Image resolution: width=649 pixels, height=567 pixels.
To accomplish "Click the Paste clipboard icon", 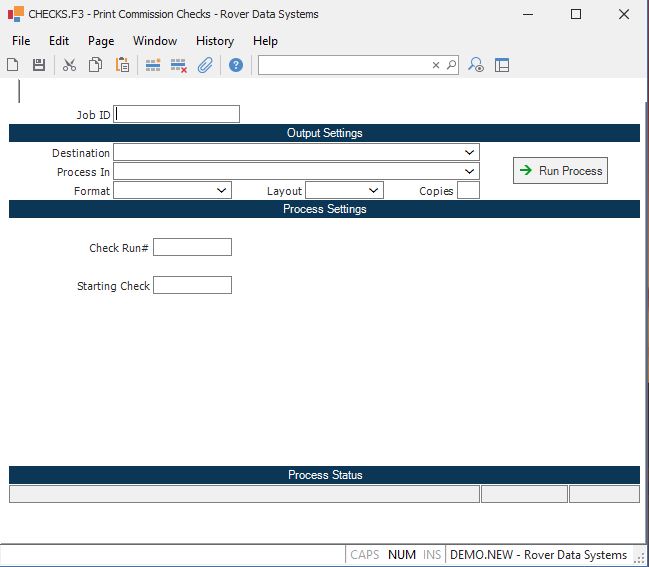I will click(122, 65).
